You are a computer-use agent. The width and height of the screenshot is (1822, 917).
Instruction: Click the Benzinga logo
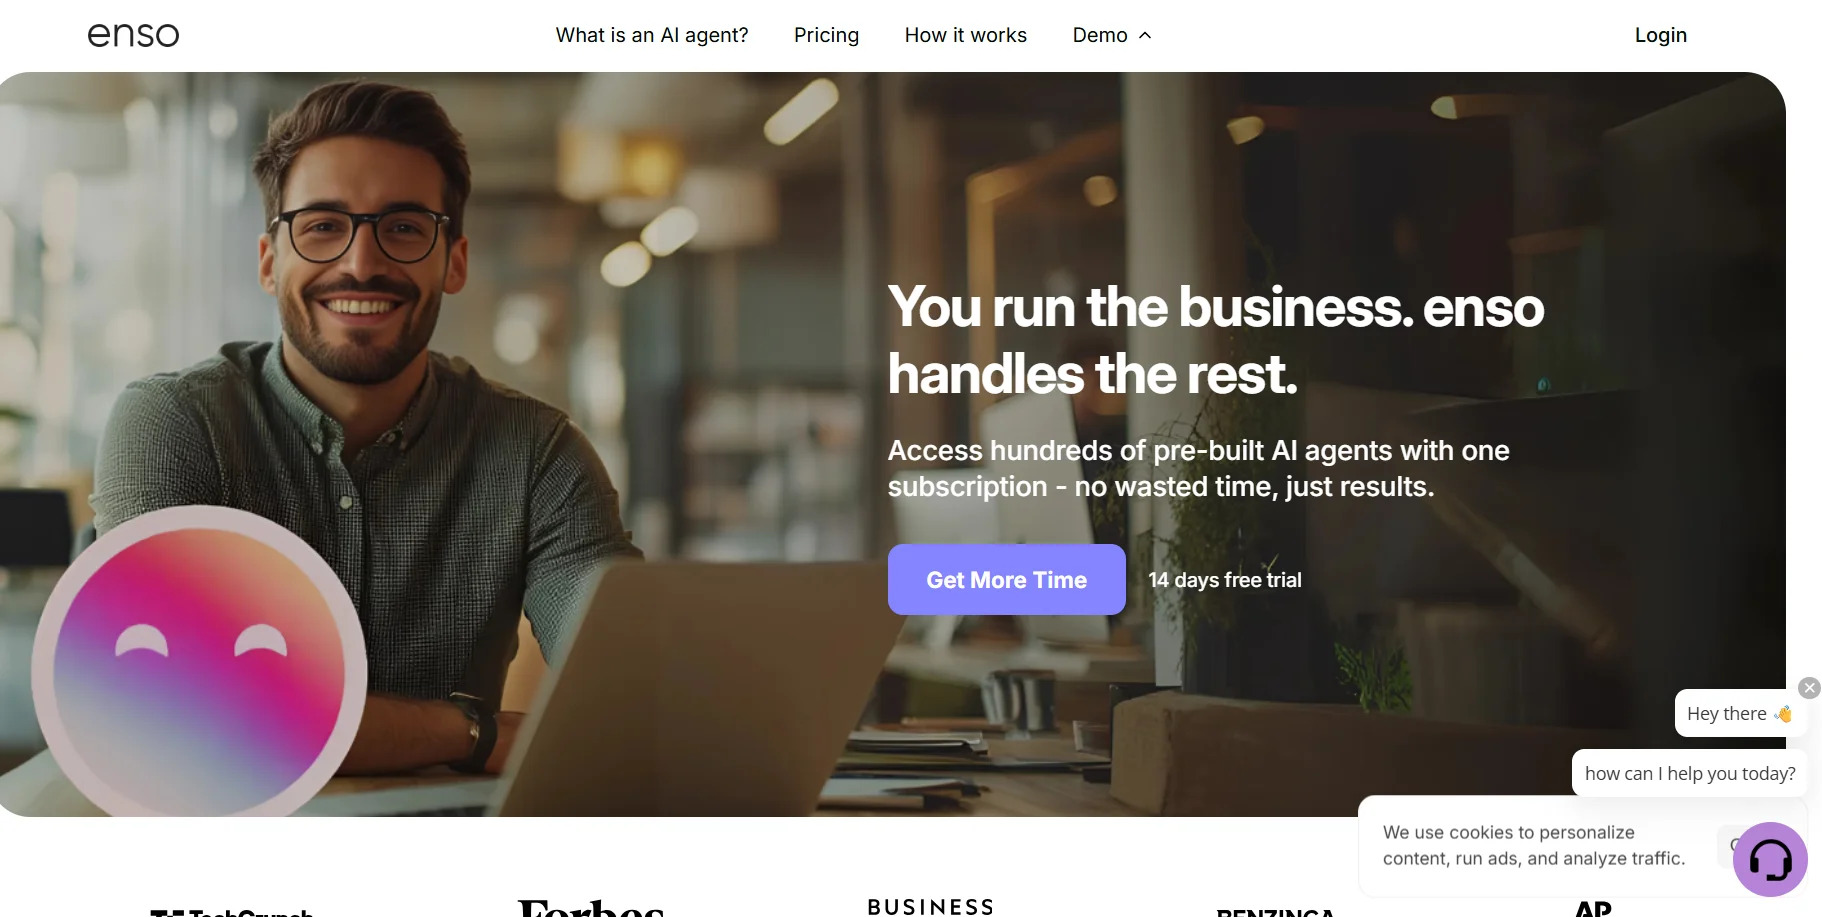tap(1275, 912)
